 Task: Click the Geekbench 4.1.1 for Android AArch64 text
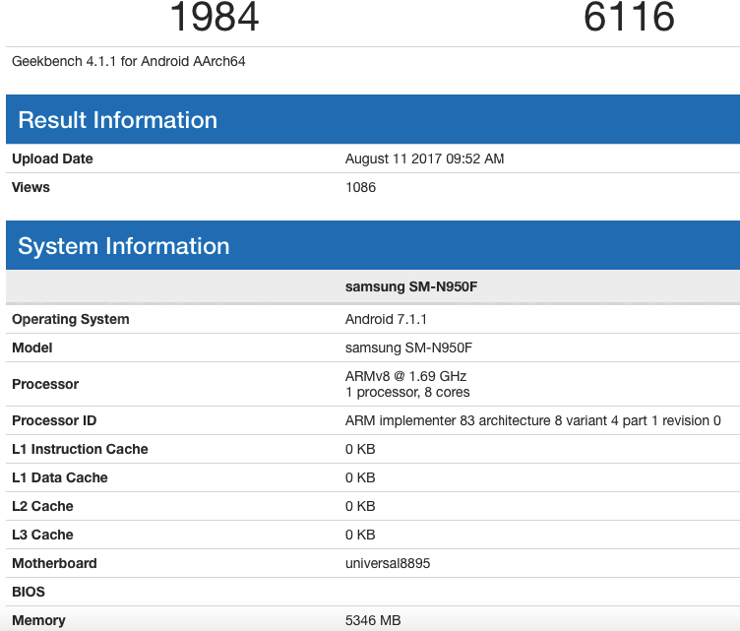128,61
